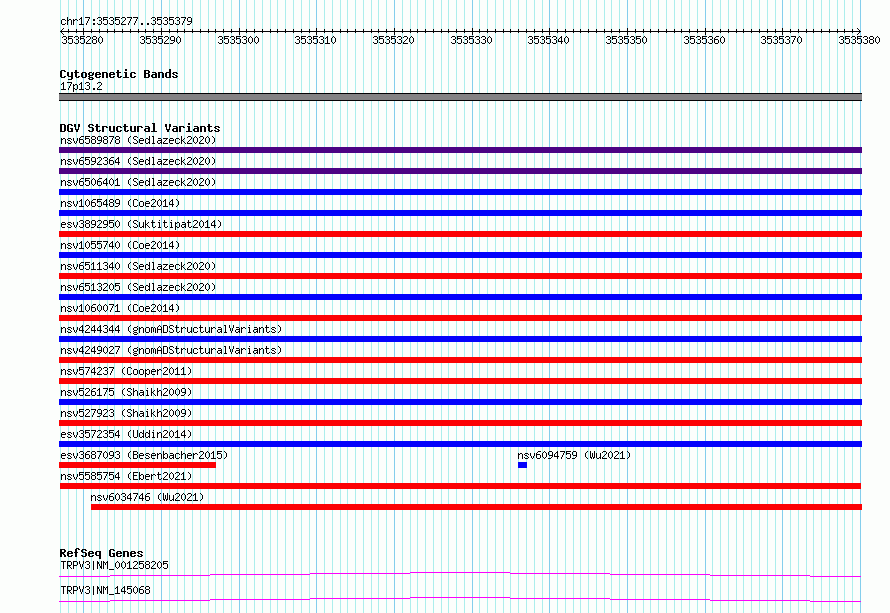This screenshot has height=613, width=890.
Task: Click ruler position 3535380
Action: (x=859, y=40)
